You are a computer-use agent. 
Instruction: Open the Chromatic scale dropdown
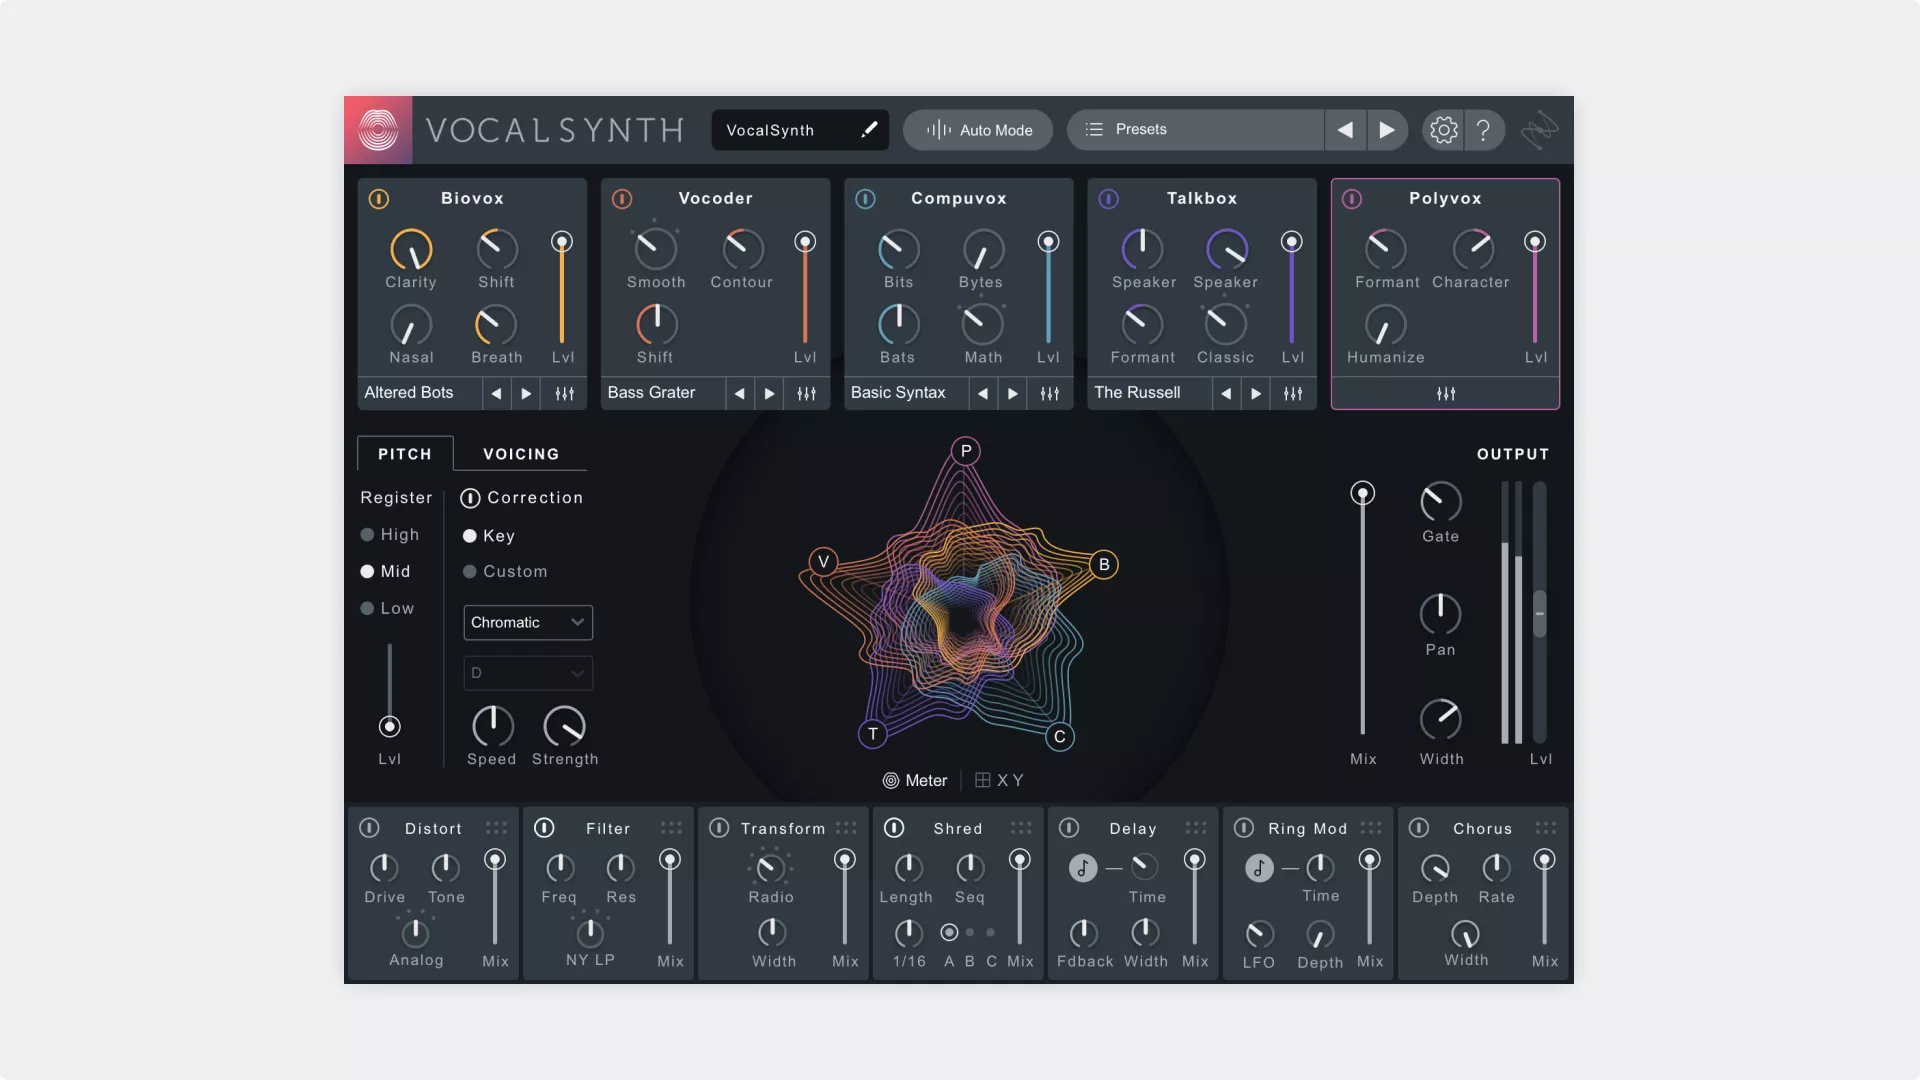pyautogui.click(x=528, y=622)
